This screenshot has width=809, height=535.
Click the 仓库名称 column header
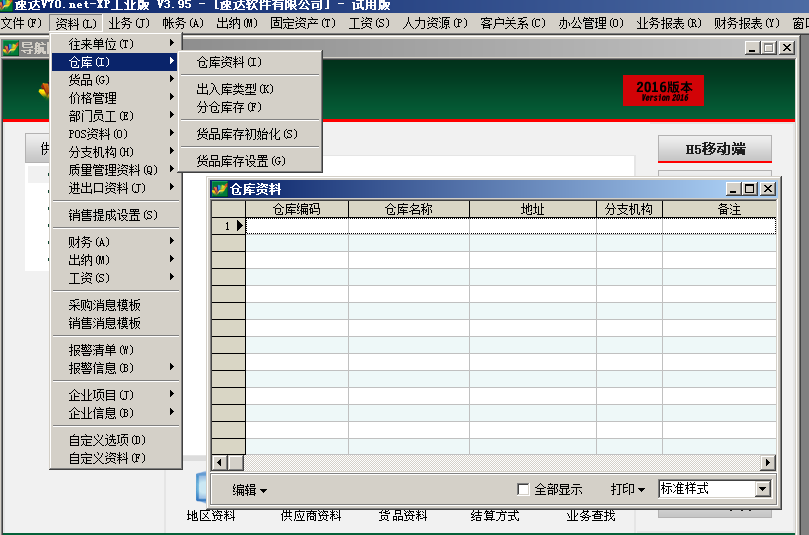click(409, 209)
